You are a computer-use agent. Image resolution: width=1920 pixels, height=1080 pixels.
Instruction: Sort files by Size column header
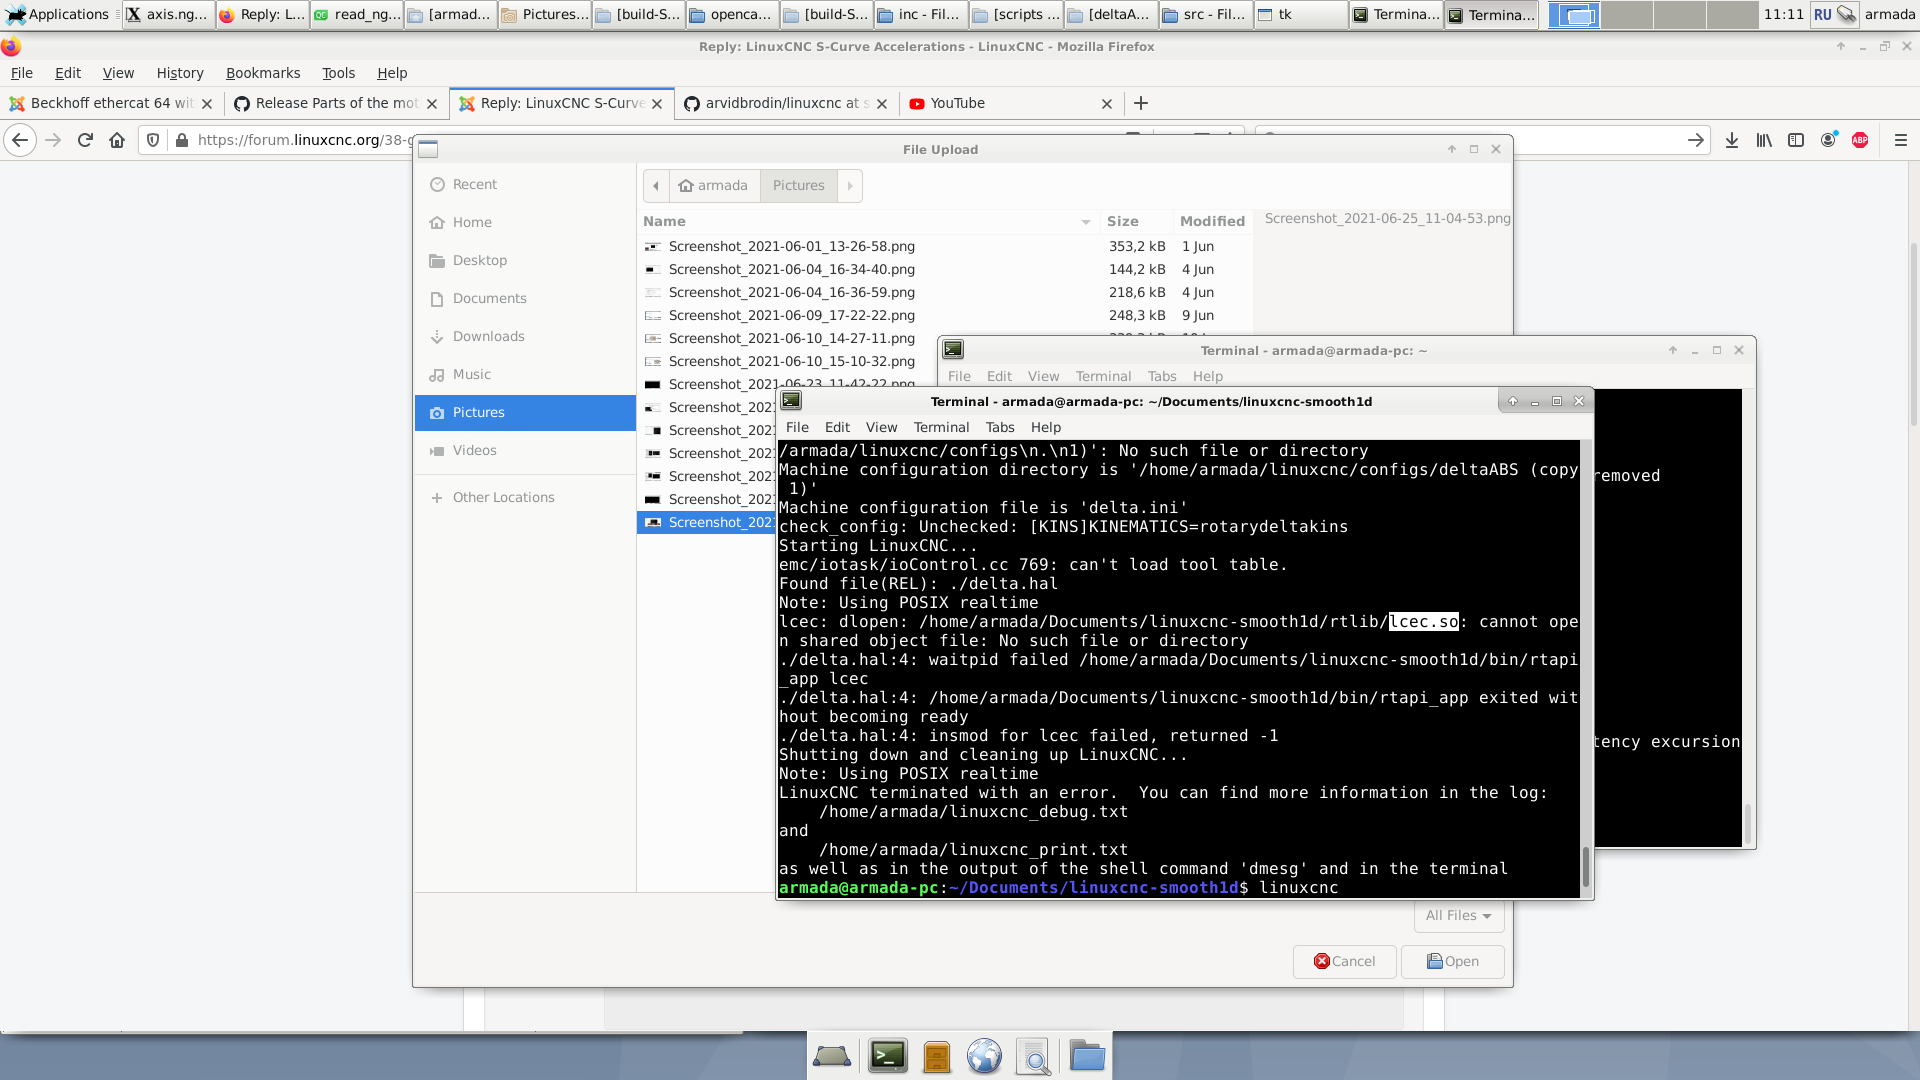pyautogui.click(x=1136, y=222)
